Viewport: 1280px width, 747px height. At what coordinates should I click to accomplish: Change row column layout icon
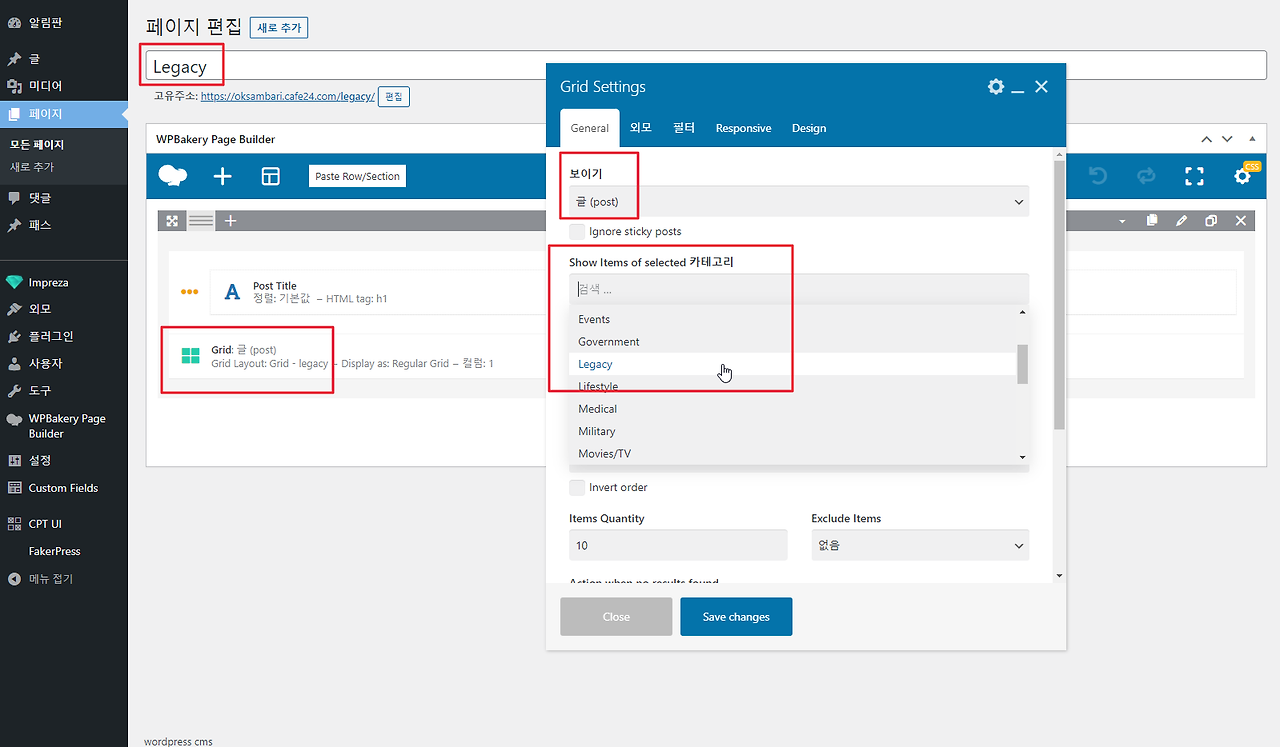[201, 220]
